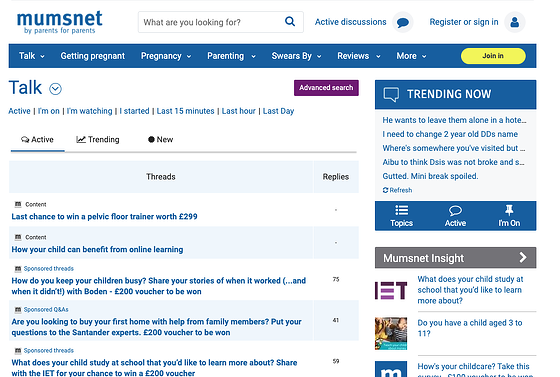Click the Advanced search button
Viewport: 560px width, 377px height.
(326, 88)
